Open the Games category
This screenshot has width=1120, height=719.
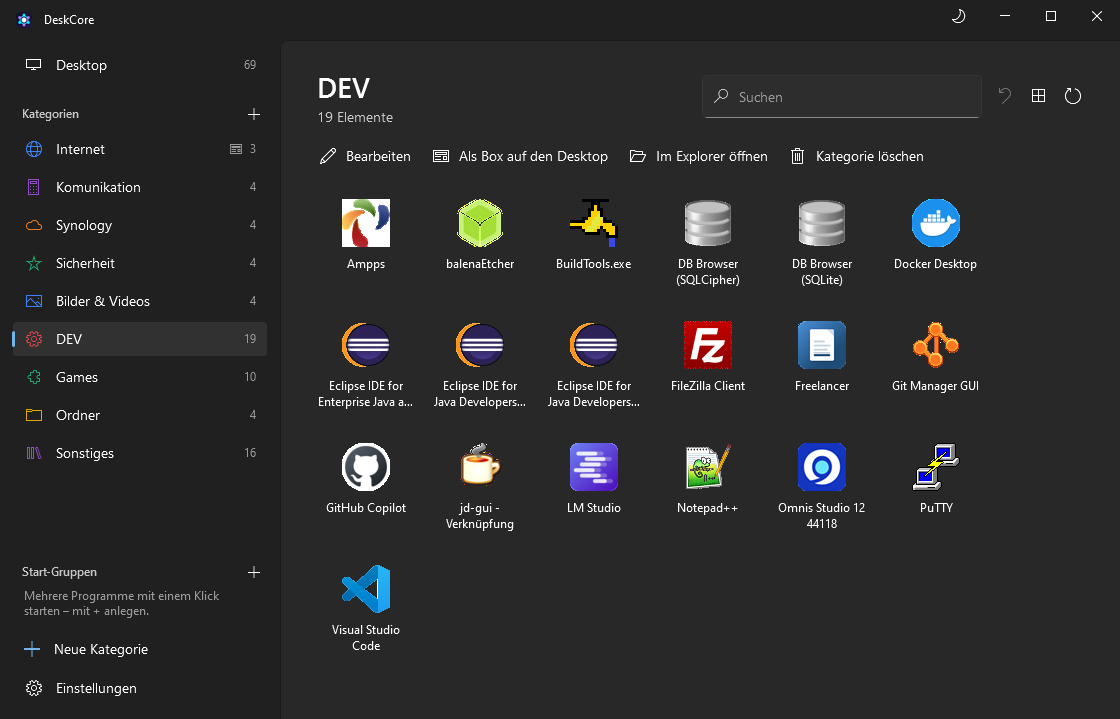point(140,377)
